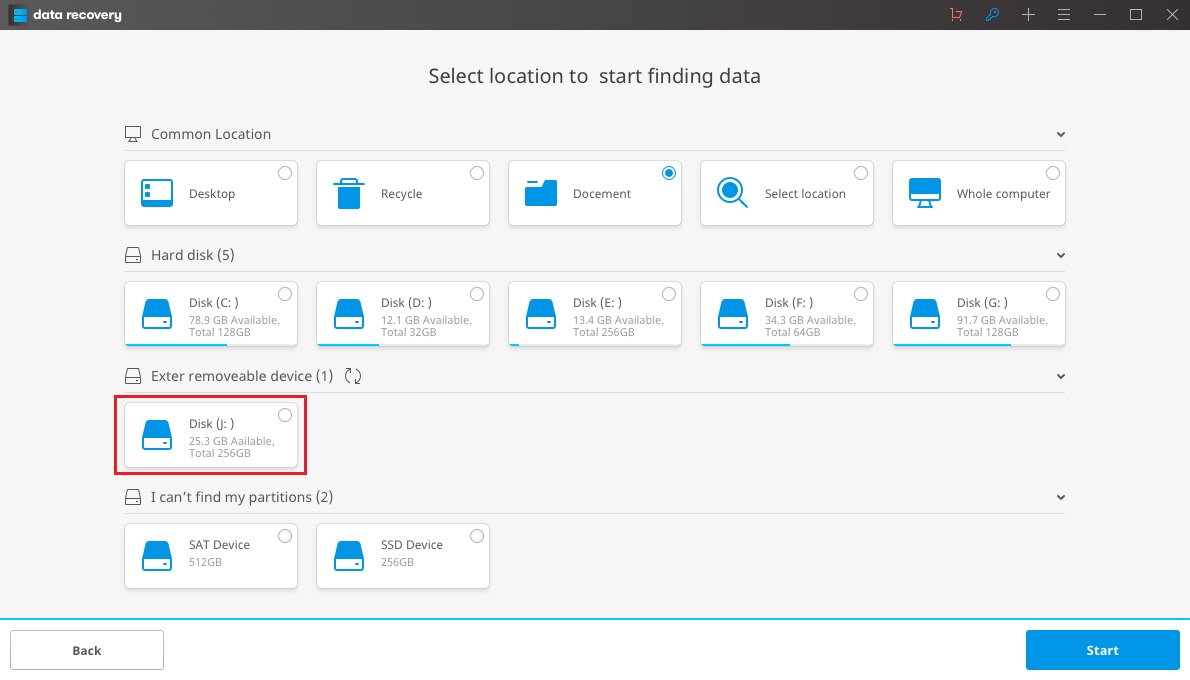Click the "25.3 GB Aailable" text

point(231,441)
